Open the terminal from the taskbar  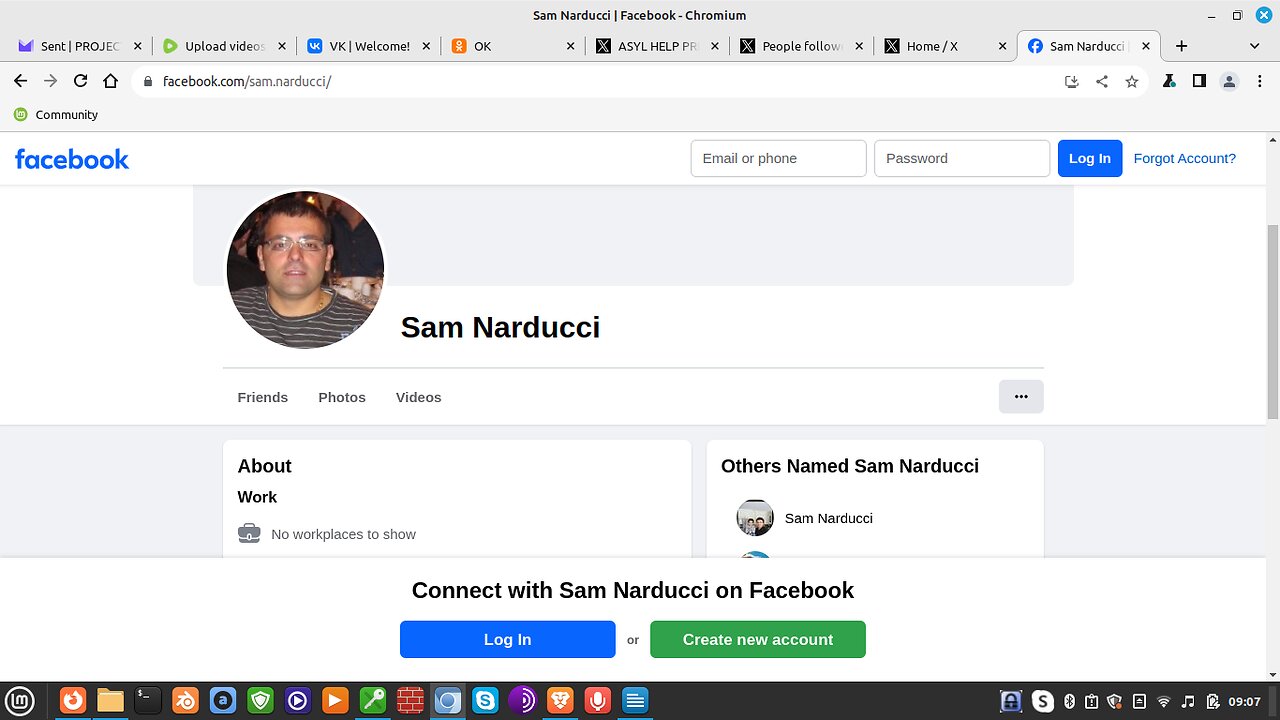tap(148, 701)
